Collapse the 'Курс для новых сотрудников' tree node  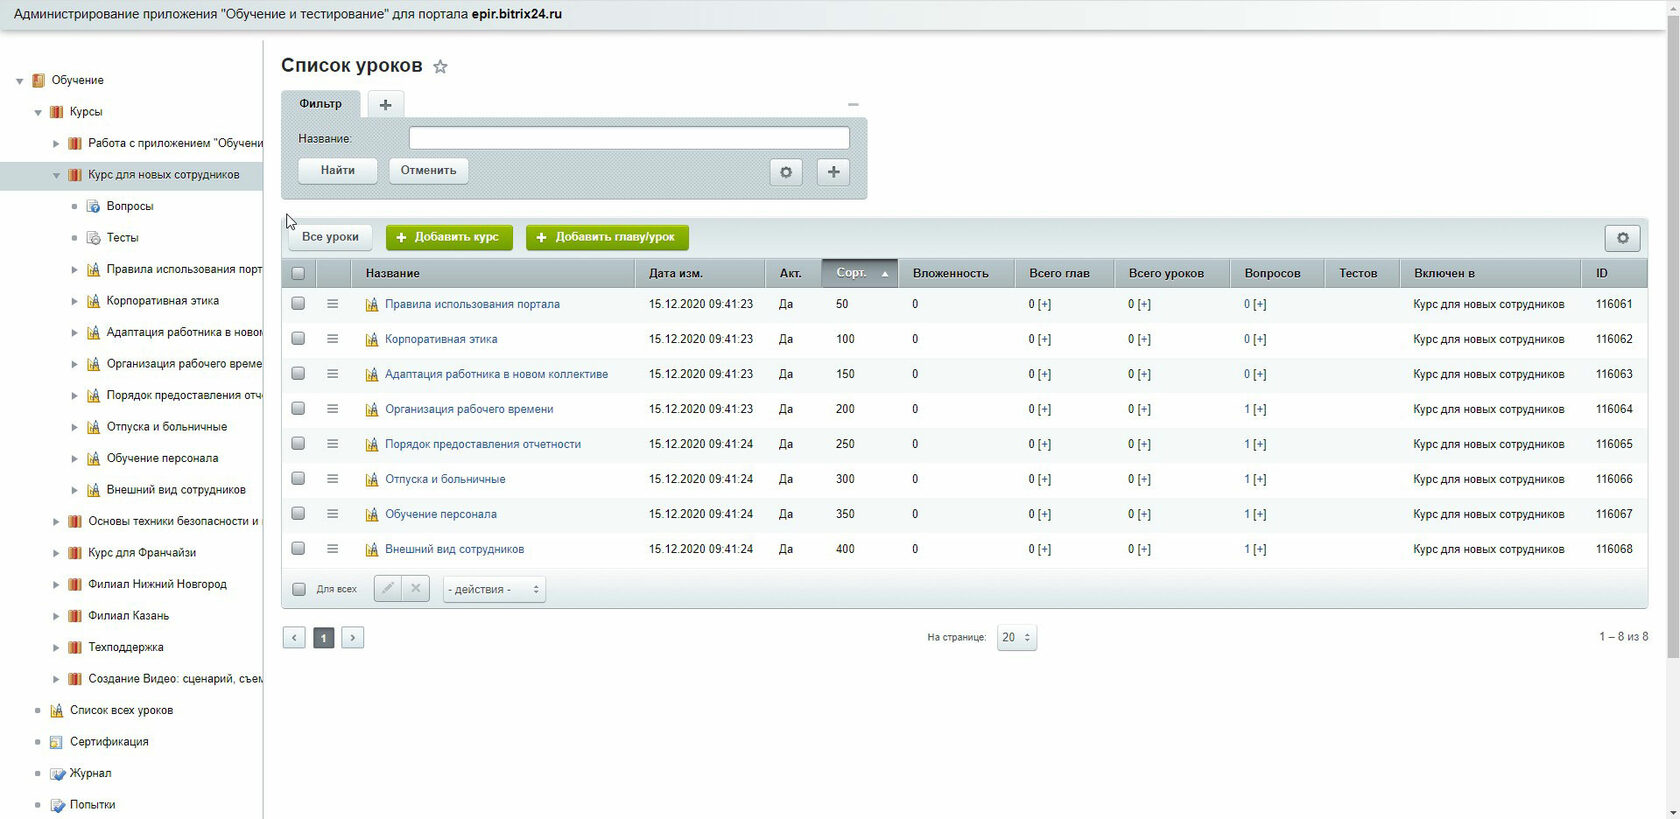[57, 175]
